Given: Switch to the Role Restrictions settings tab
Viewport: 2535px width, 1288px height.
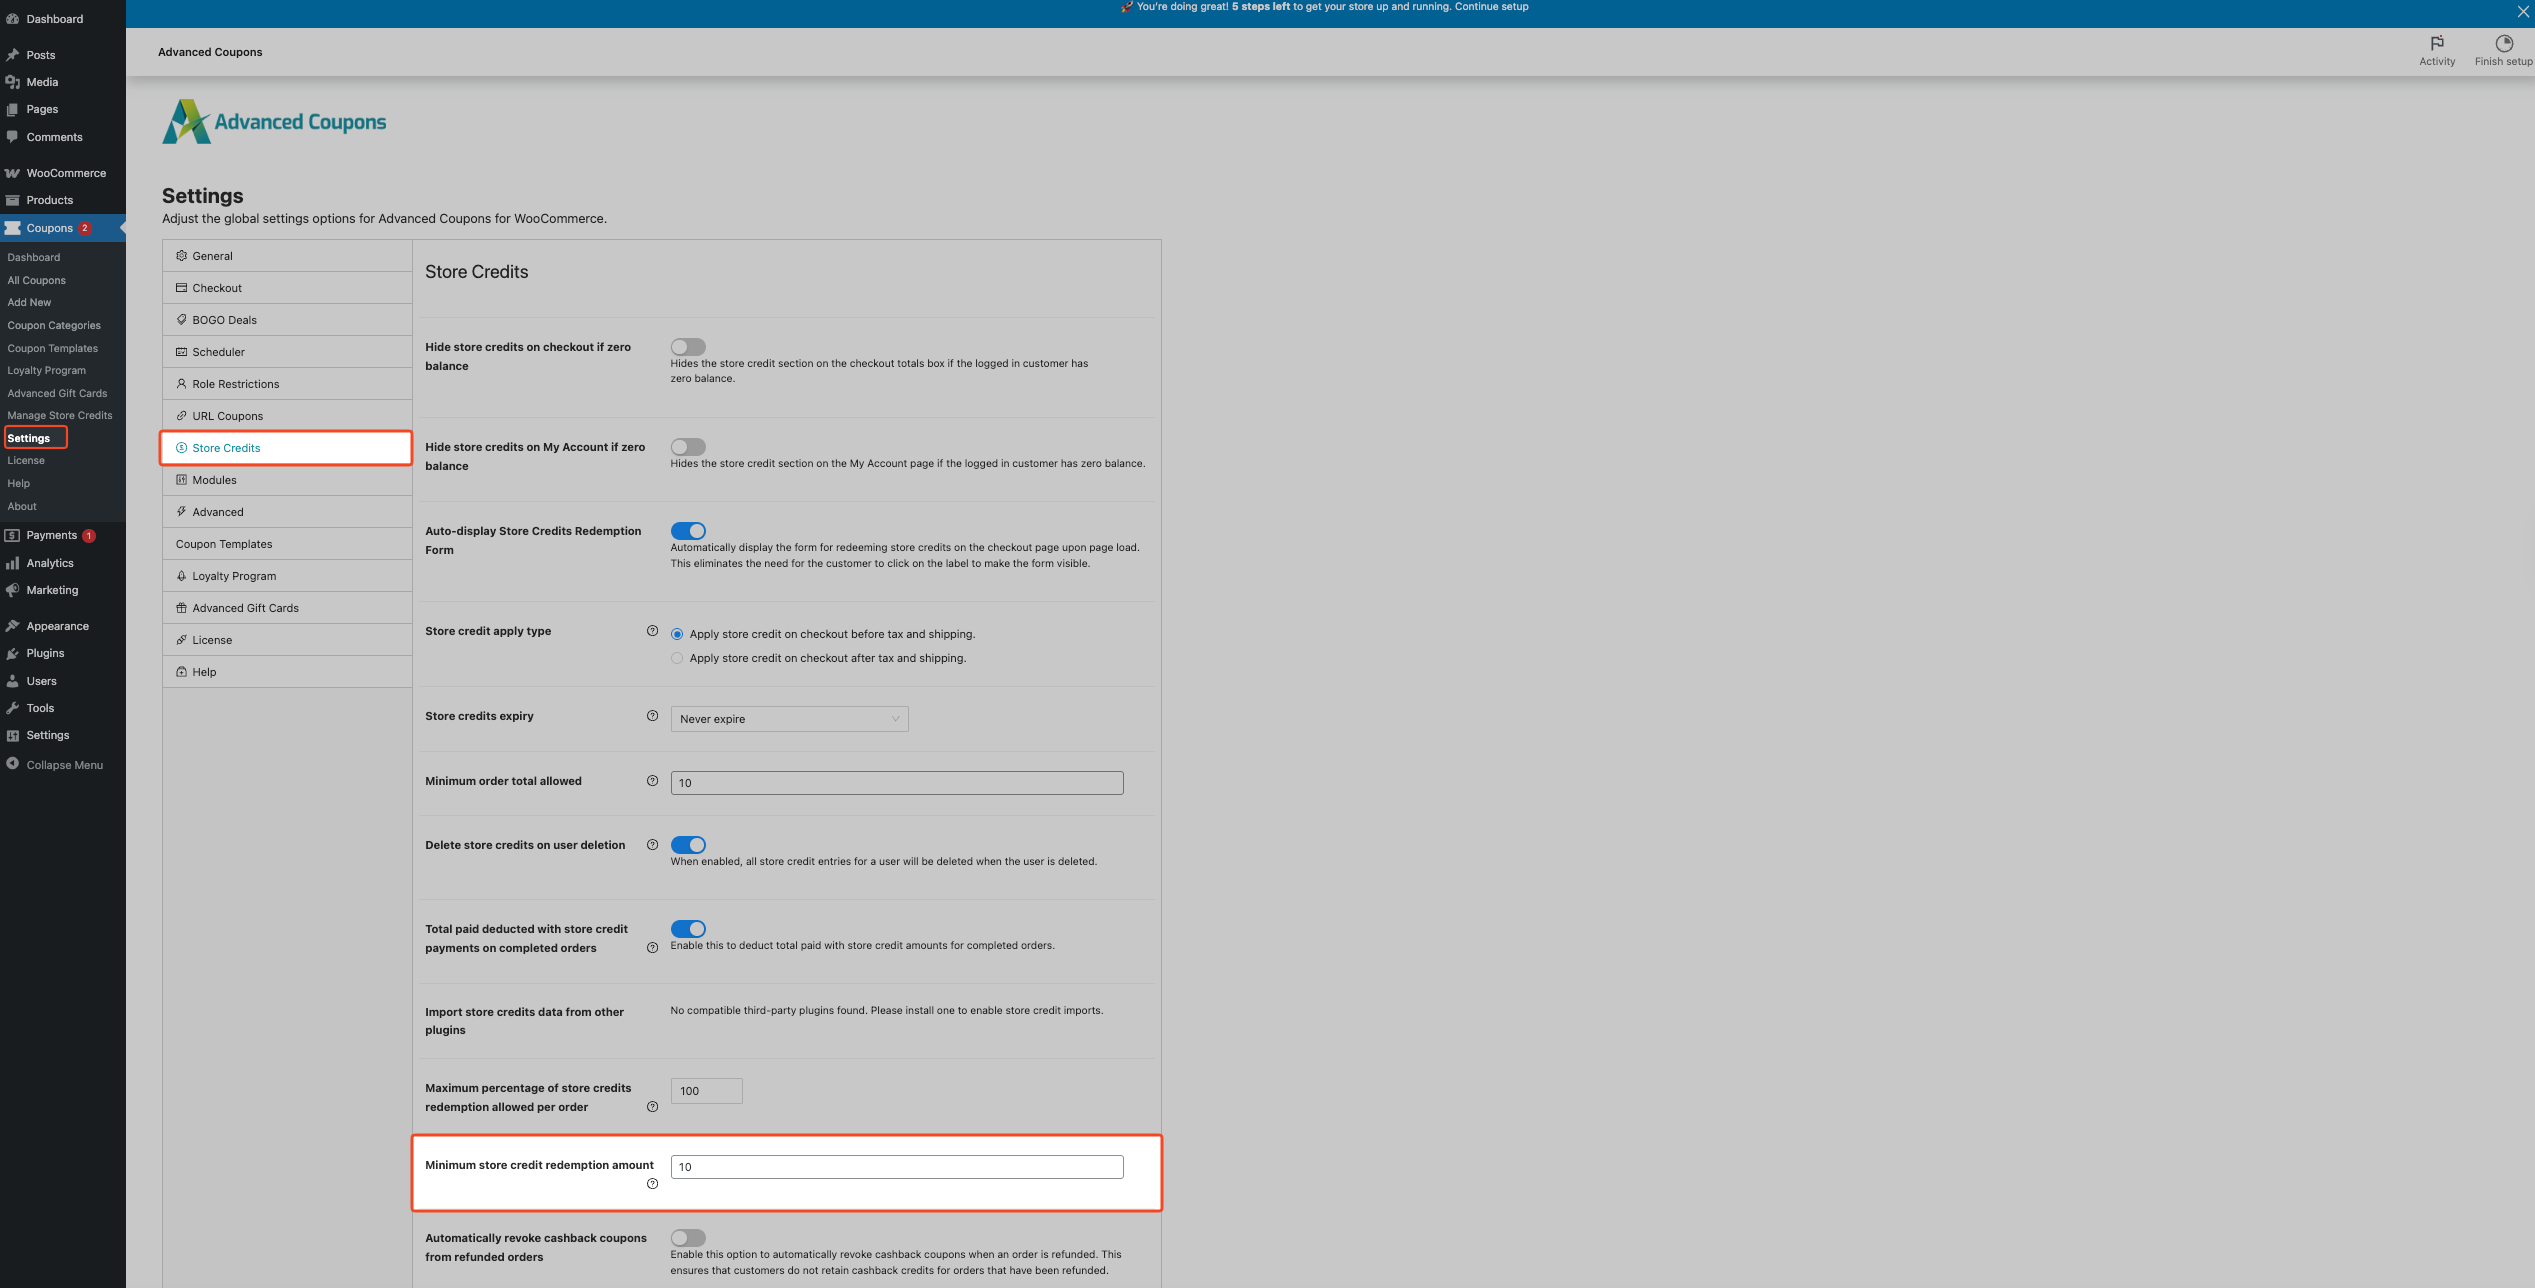Looking at the screenshot, I should [235, 384].
